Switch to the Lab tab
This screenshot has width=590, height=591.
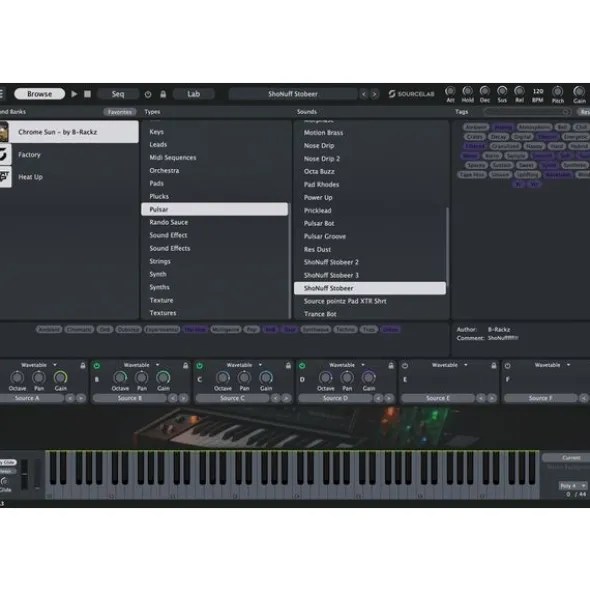pos(193,94)
